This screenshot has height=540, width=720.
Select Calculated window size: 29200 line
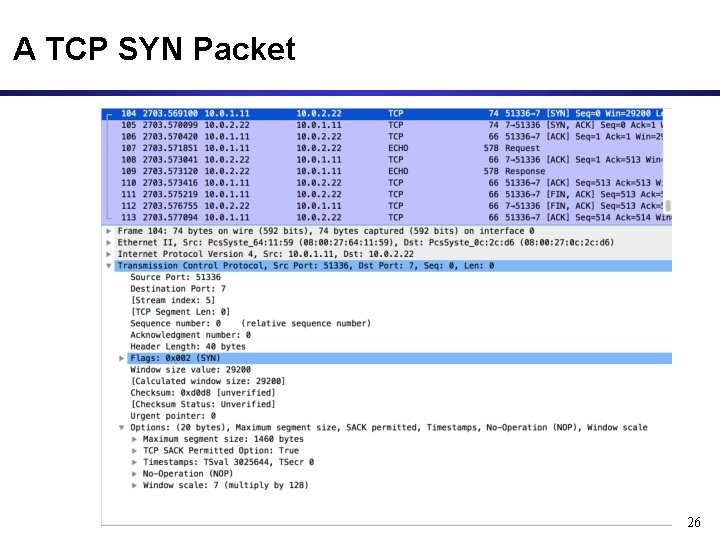coord(208,381)
